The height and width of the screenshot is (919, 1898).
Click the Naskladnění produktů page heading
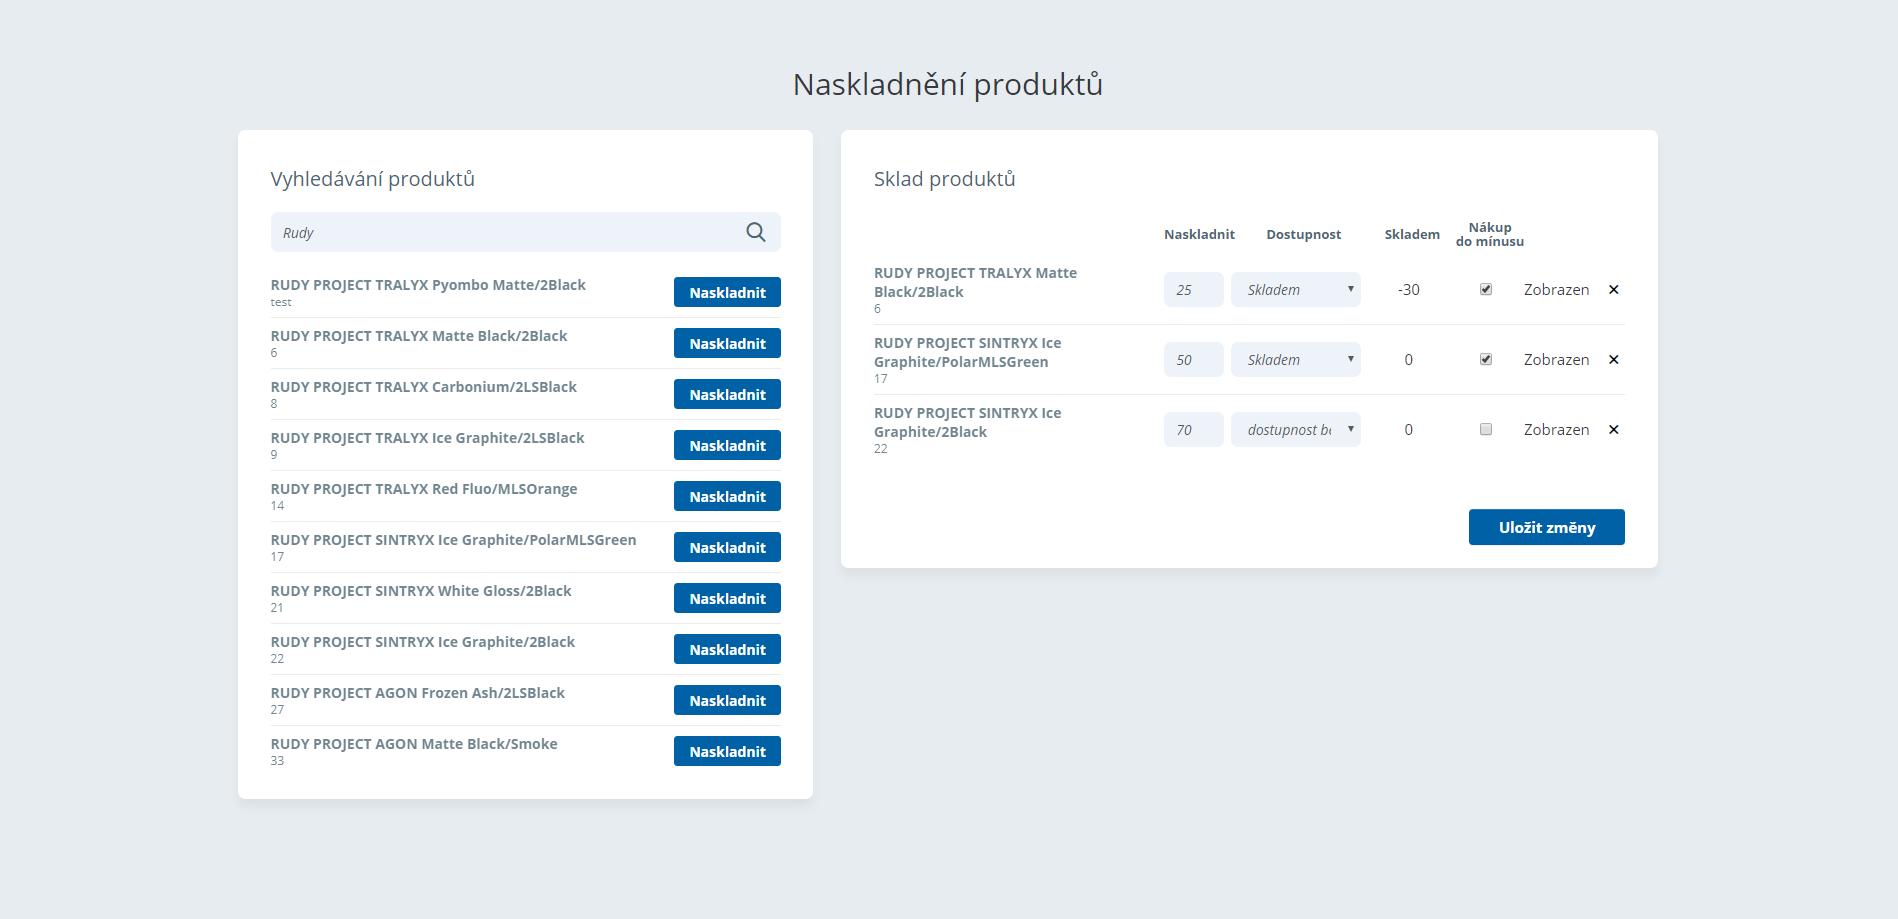point(948,85)
